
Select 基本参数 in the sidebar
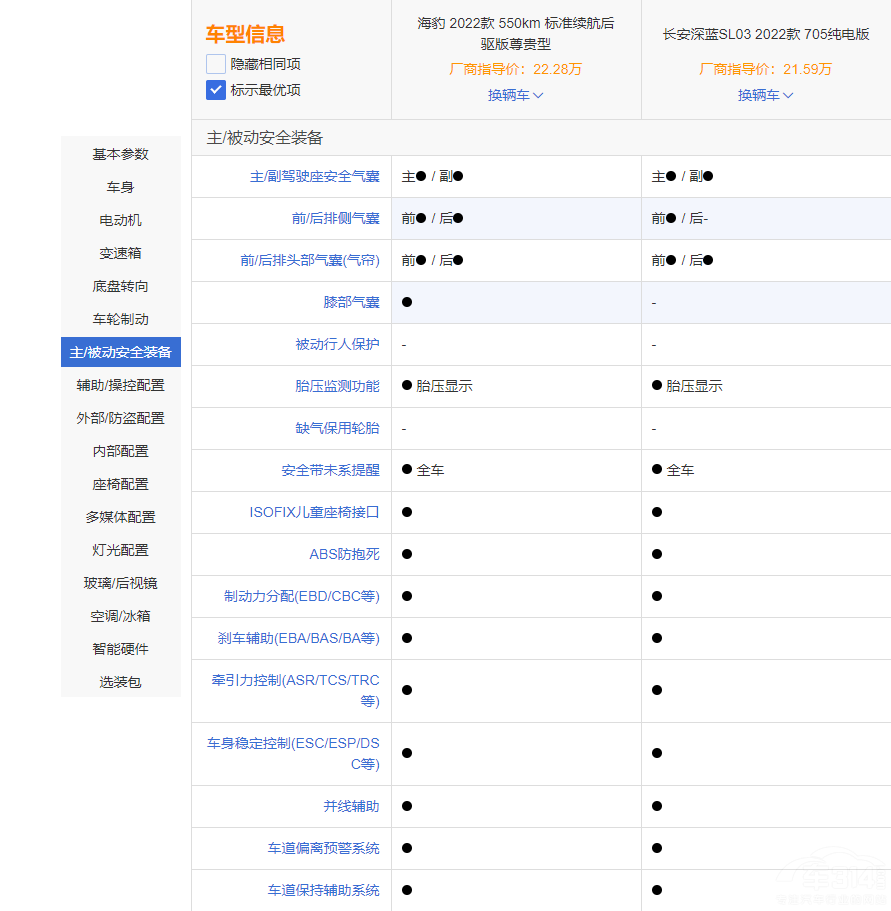[121, 154]
